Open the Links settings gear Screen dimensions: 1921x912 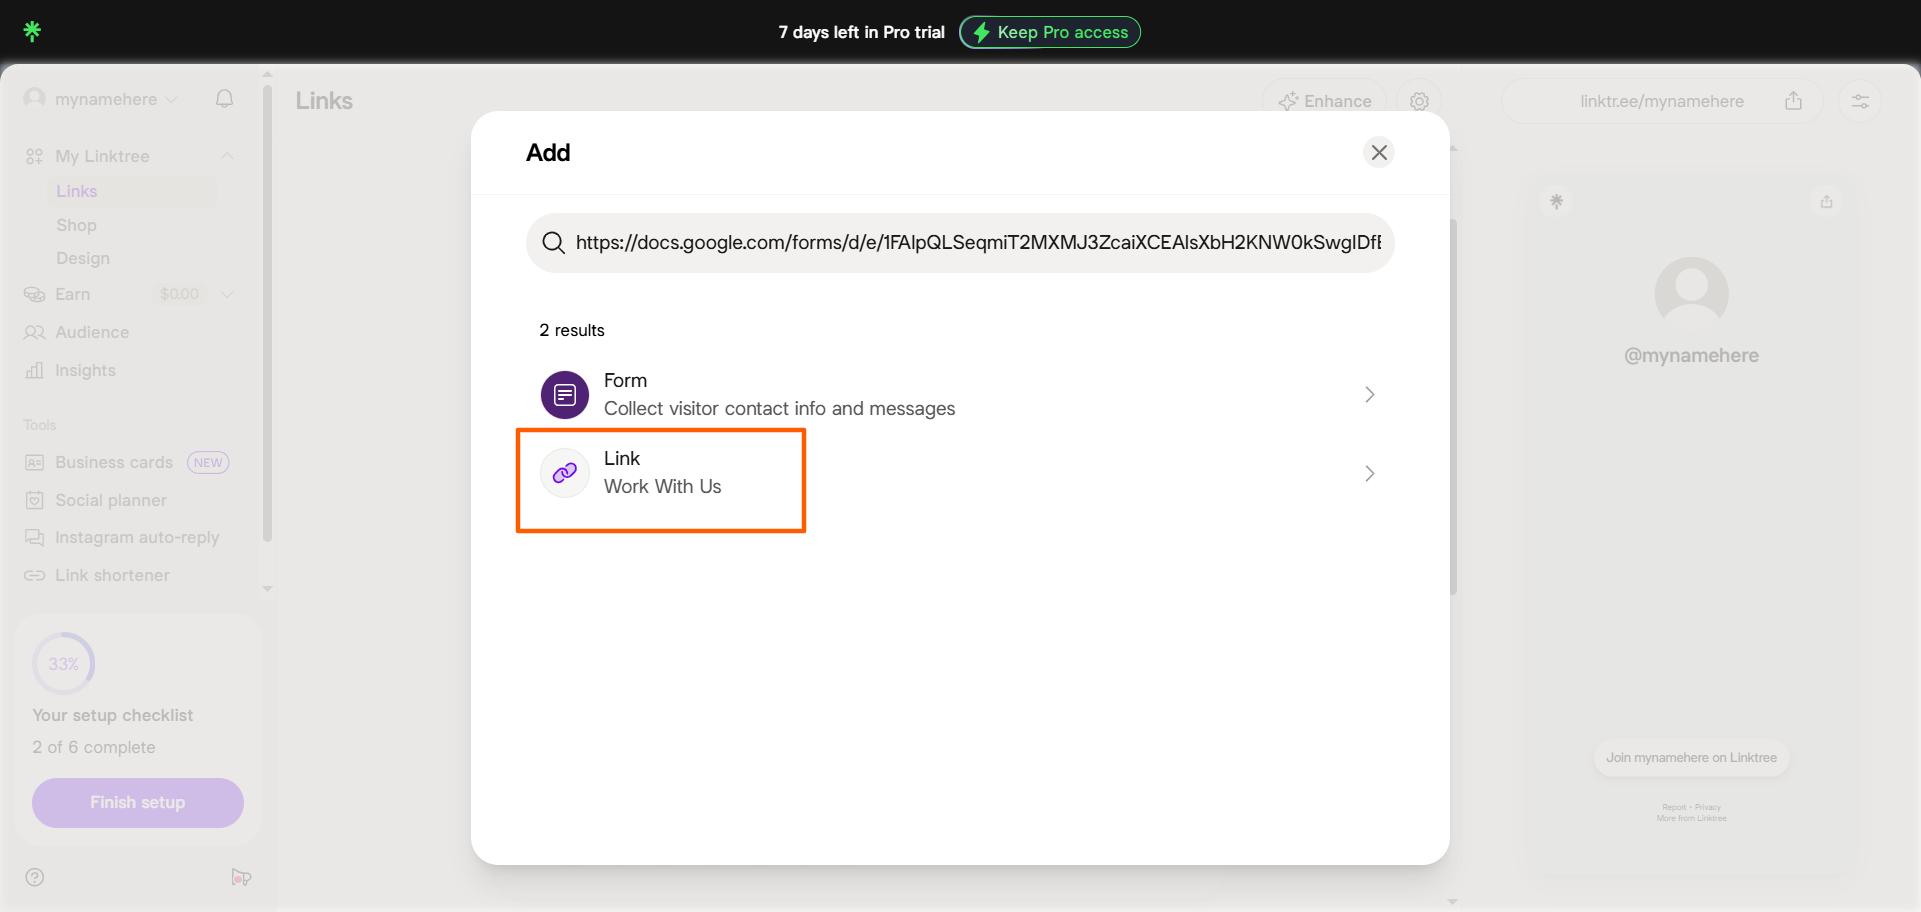click(x=1419, y=101)
